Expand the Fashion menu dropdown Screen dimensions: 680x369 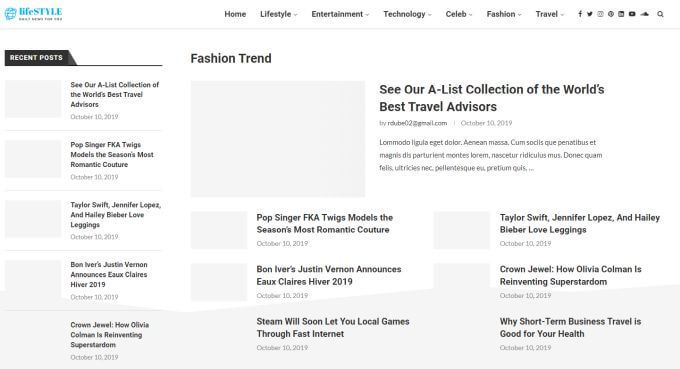click(504, 14)
